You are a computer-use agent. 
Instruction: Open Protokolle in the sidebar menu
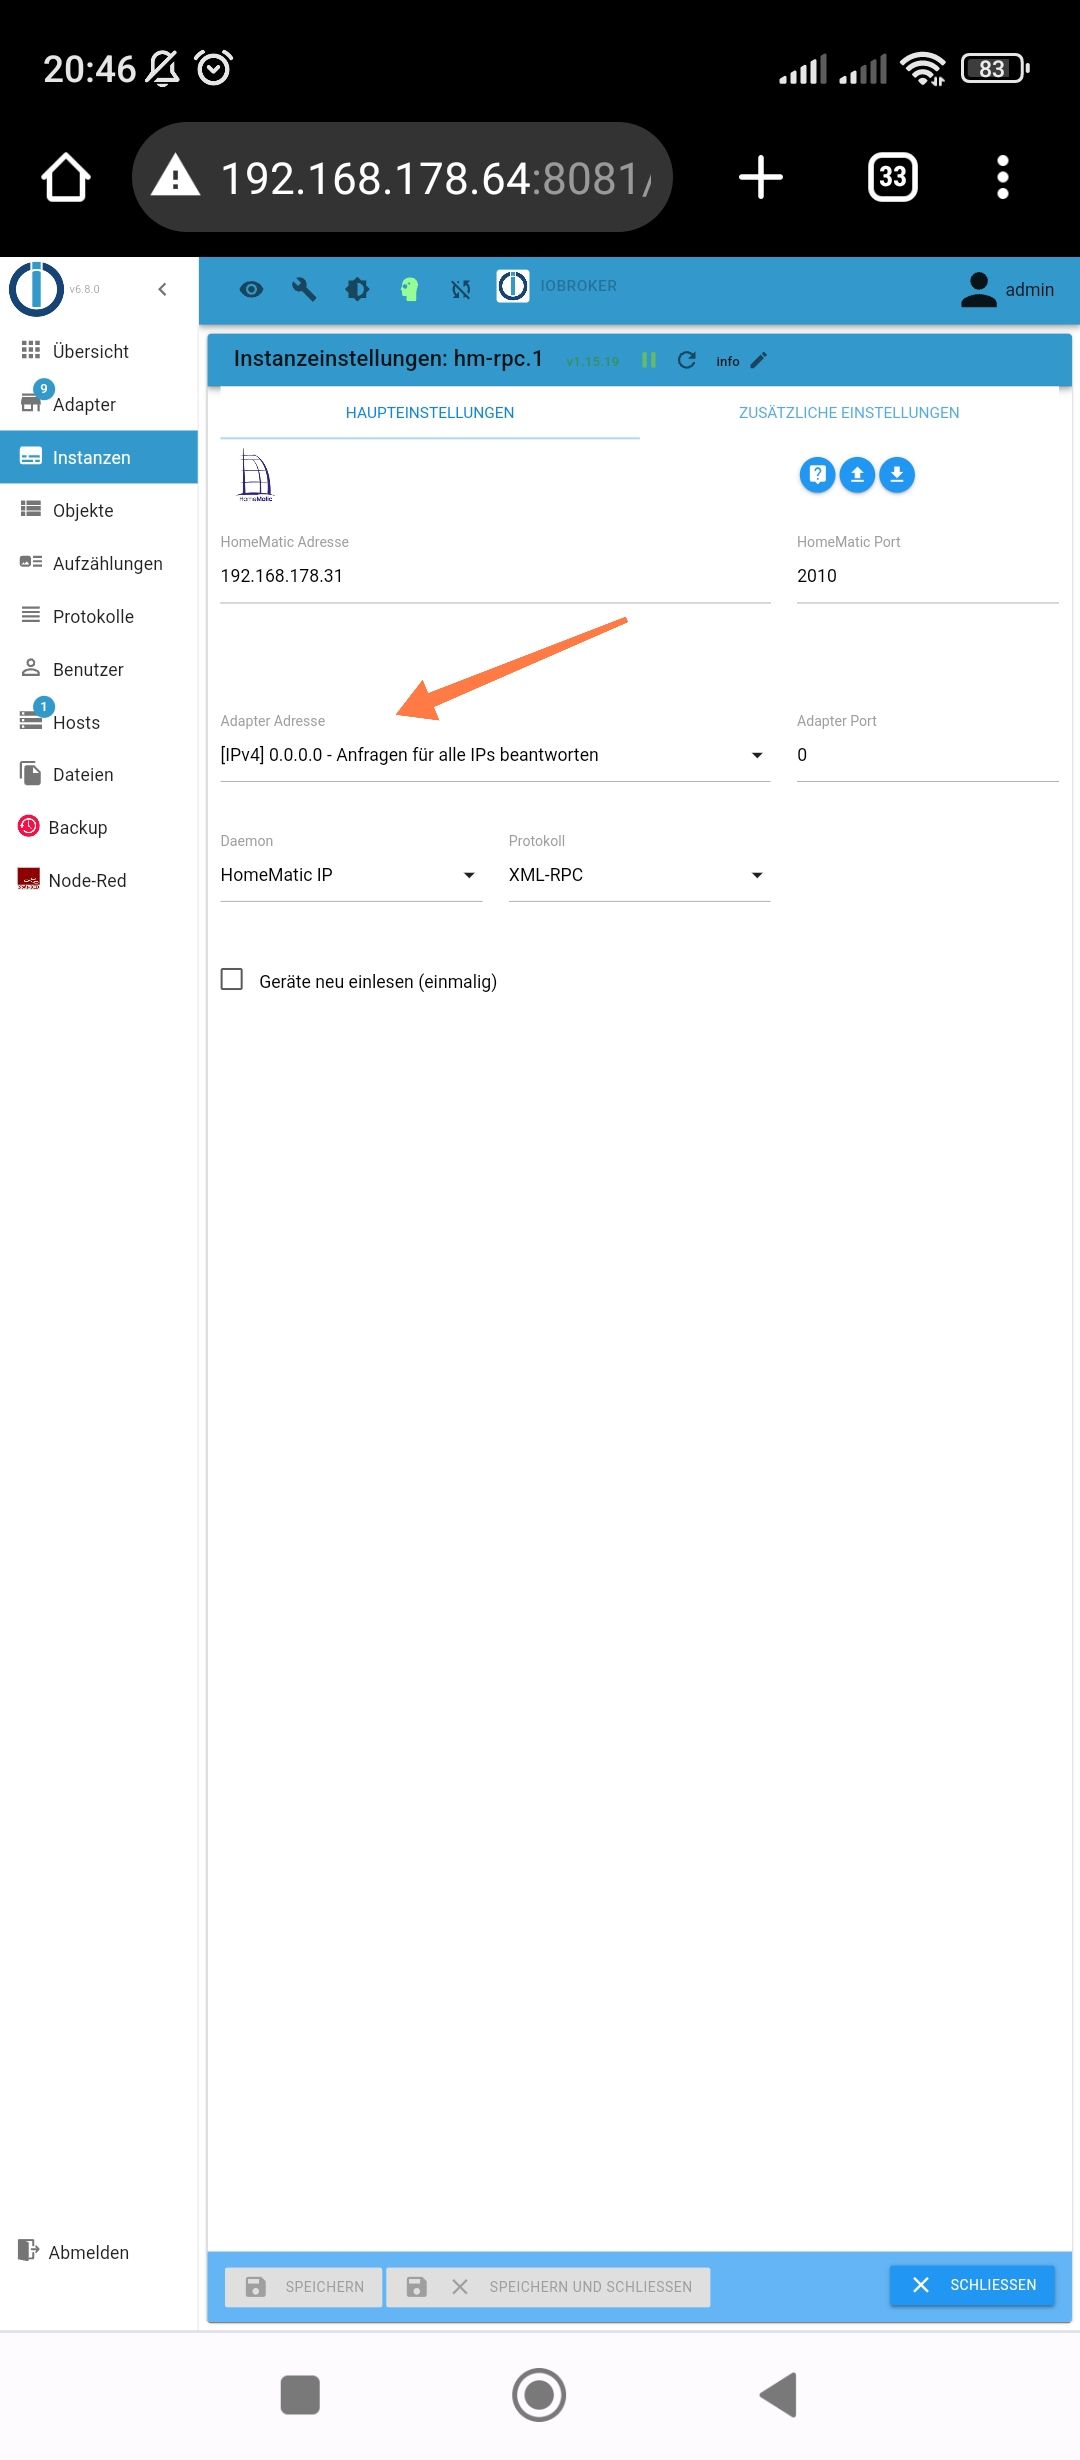click(x=93, y=616)
